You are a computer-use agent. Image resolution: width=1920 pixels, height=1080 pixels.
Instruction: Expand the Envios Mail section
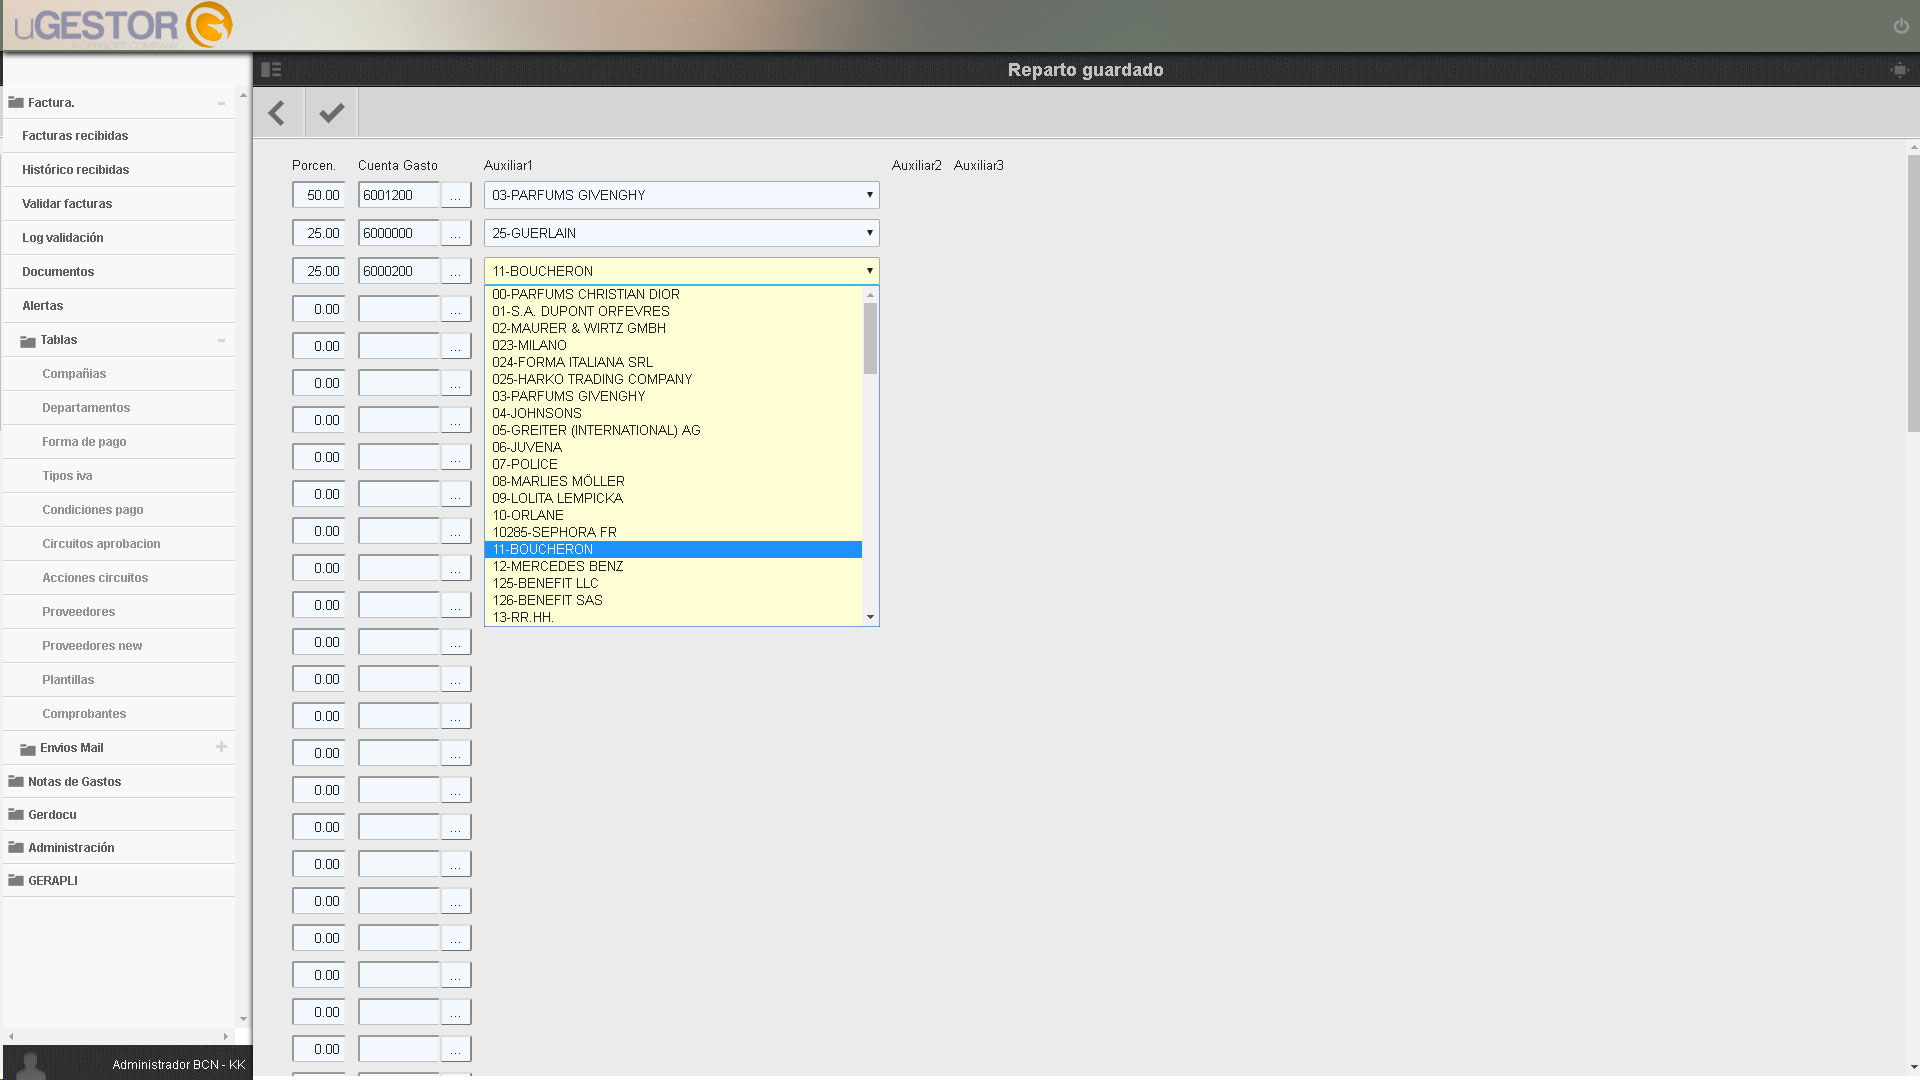221,747
